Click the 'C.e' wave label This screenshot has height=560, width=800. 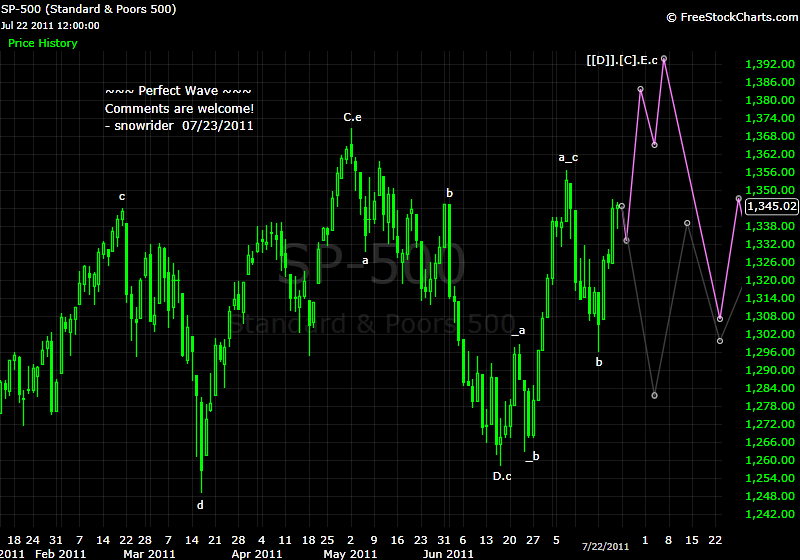(352, 117)
